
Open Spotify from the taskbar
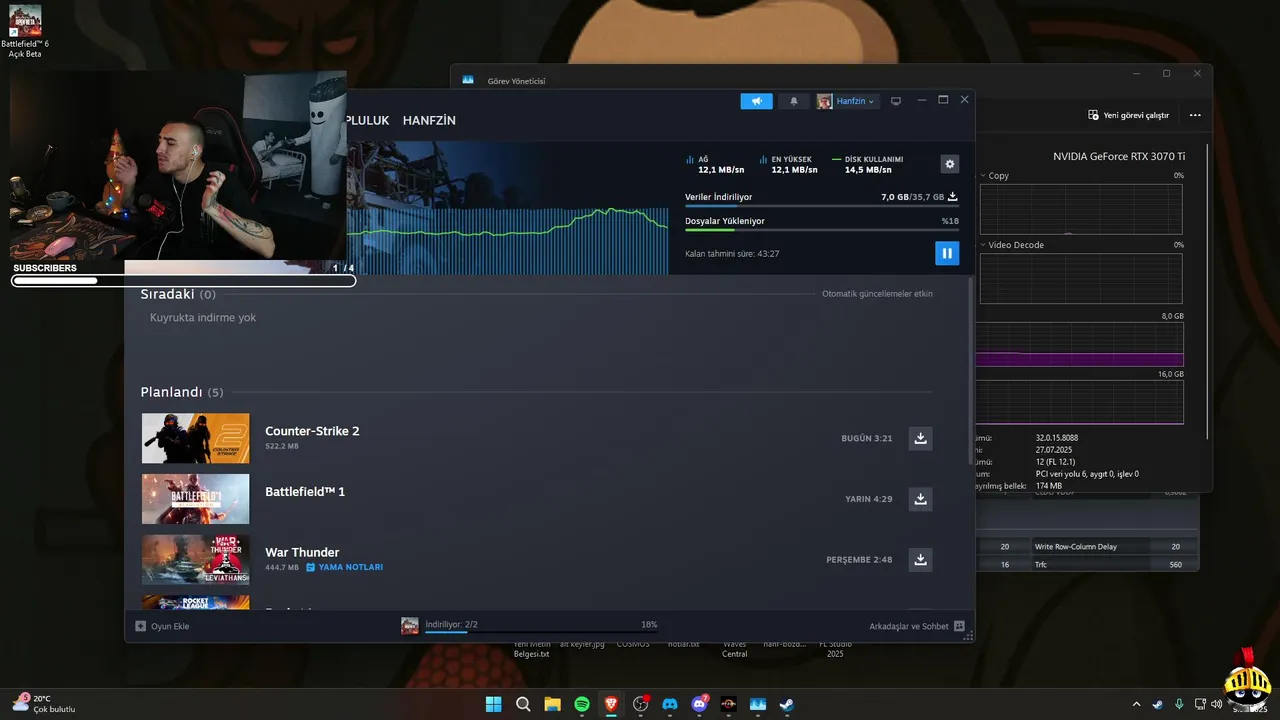tap(582, 704)
